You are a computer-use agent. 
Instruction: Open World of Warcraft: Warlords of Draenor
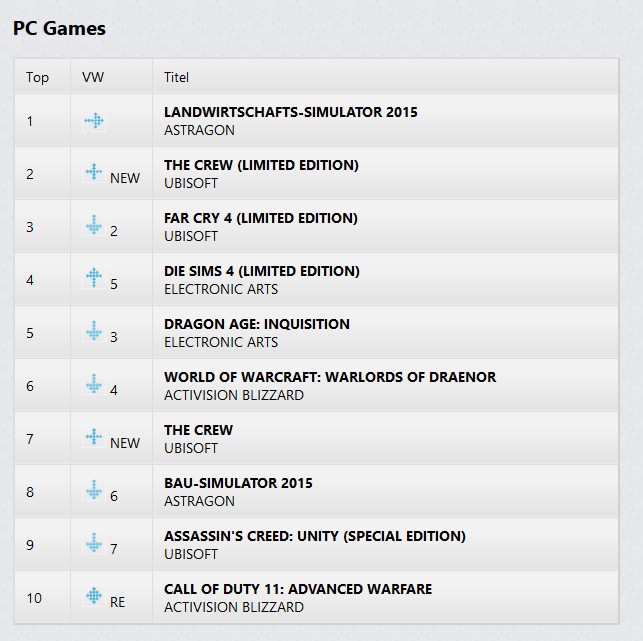pos(330,377)
